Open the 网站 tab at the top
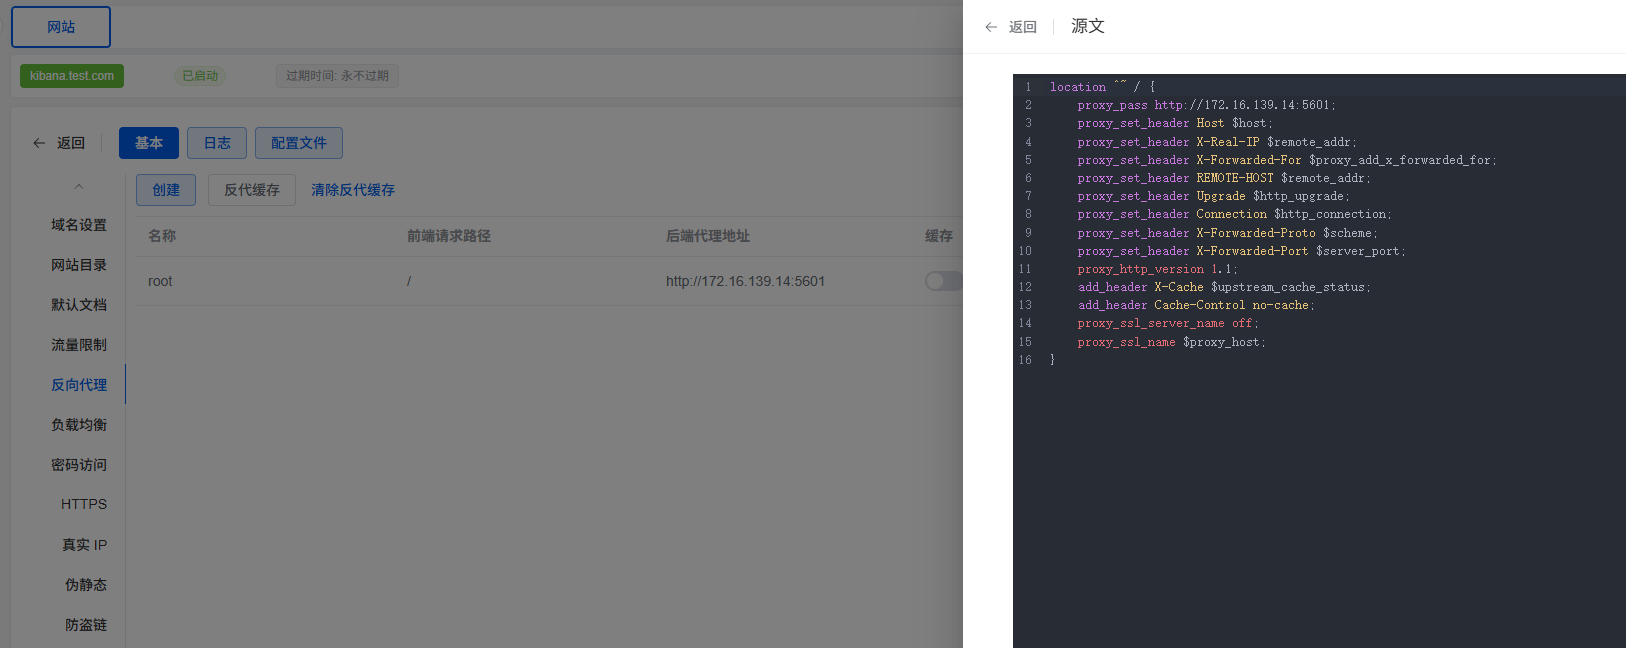The image size is (1626, 648). tap(61, 27)
